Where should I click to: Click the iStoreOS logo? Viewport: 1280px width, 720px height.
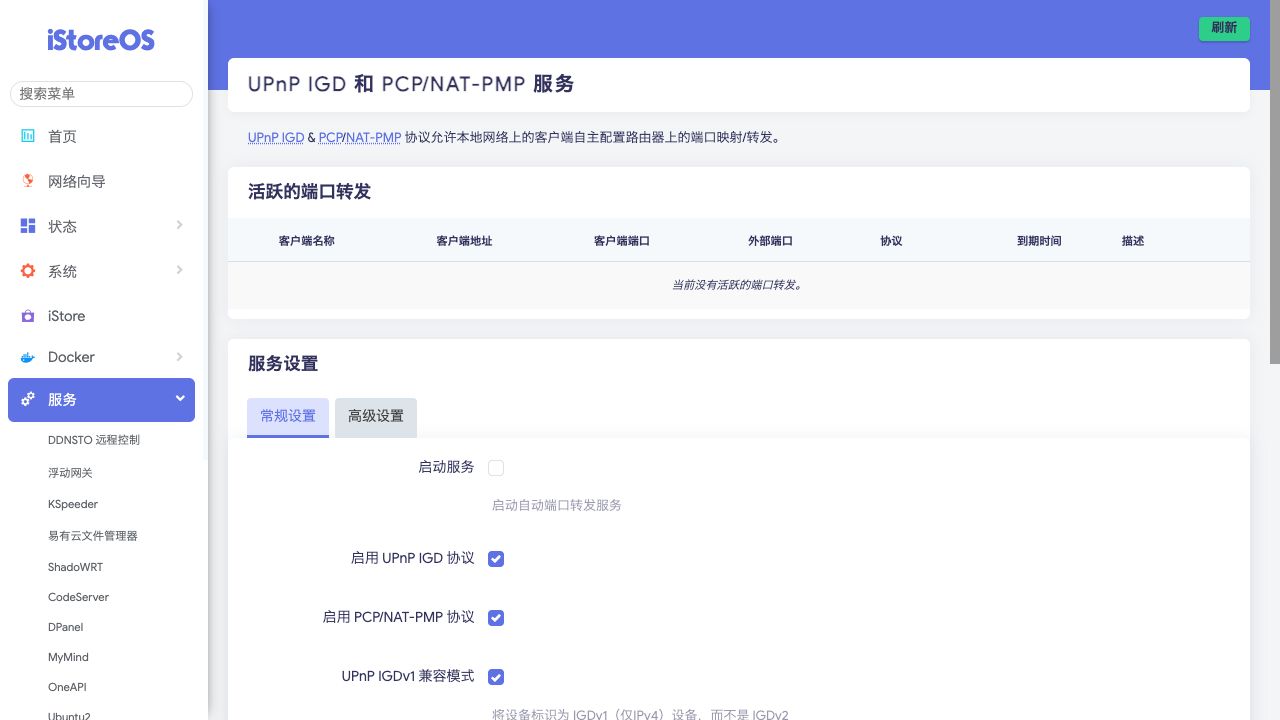(x=101, y=40)
